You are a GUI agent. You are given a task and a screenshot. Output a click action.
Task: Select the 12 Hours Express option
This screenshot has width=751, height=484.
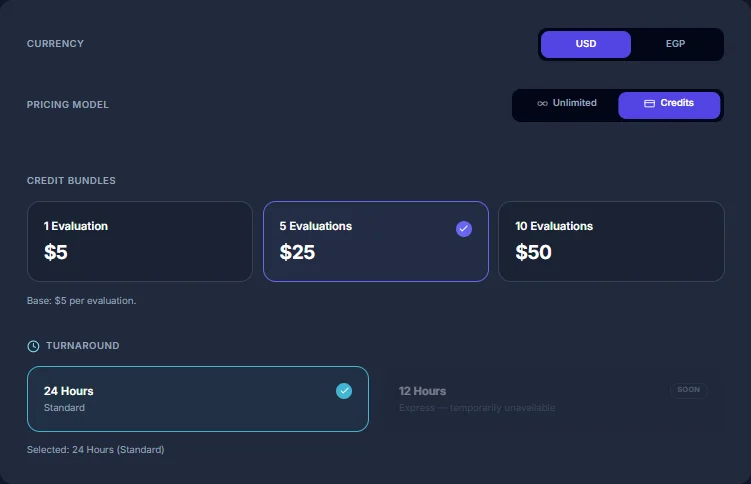click(x=553, y=399)
